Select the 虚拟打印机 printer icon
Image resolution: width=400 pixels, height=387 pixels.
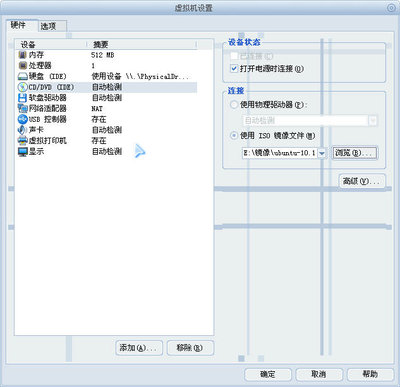pos(23,141)
